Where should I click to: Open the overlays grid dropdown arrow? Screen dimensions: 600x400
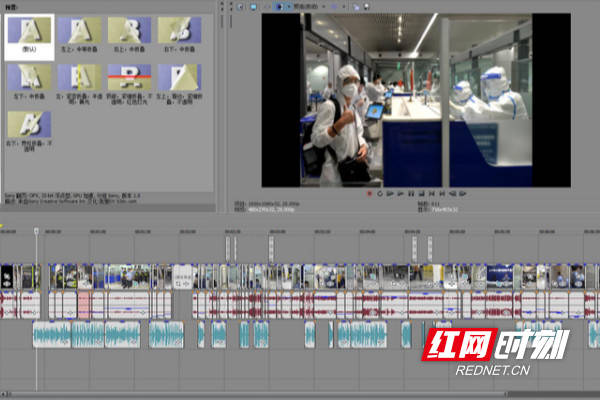[x=344, y=7]
